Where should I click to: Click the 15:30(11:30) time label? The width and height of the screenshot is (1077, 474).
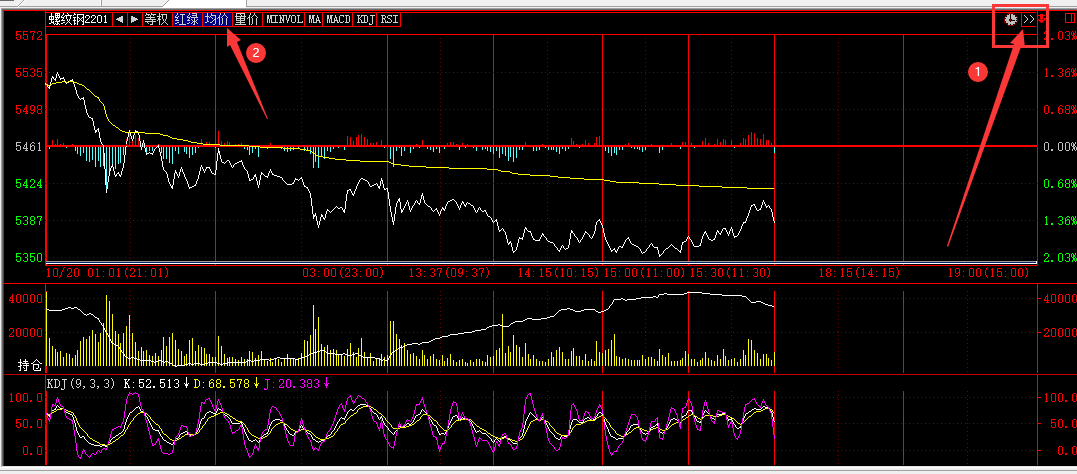(x=731, y=273)
